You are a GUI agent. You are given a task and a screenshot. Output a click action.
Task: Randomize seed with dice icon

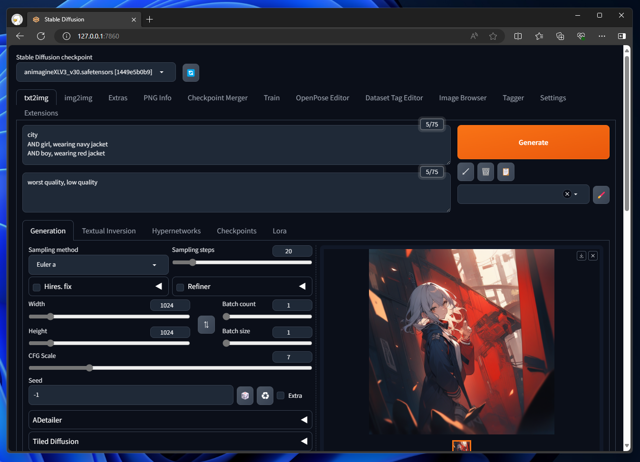tap(245, 395)
